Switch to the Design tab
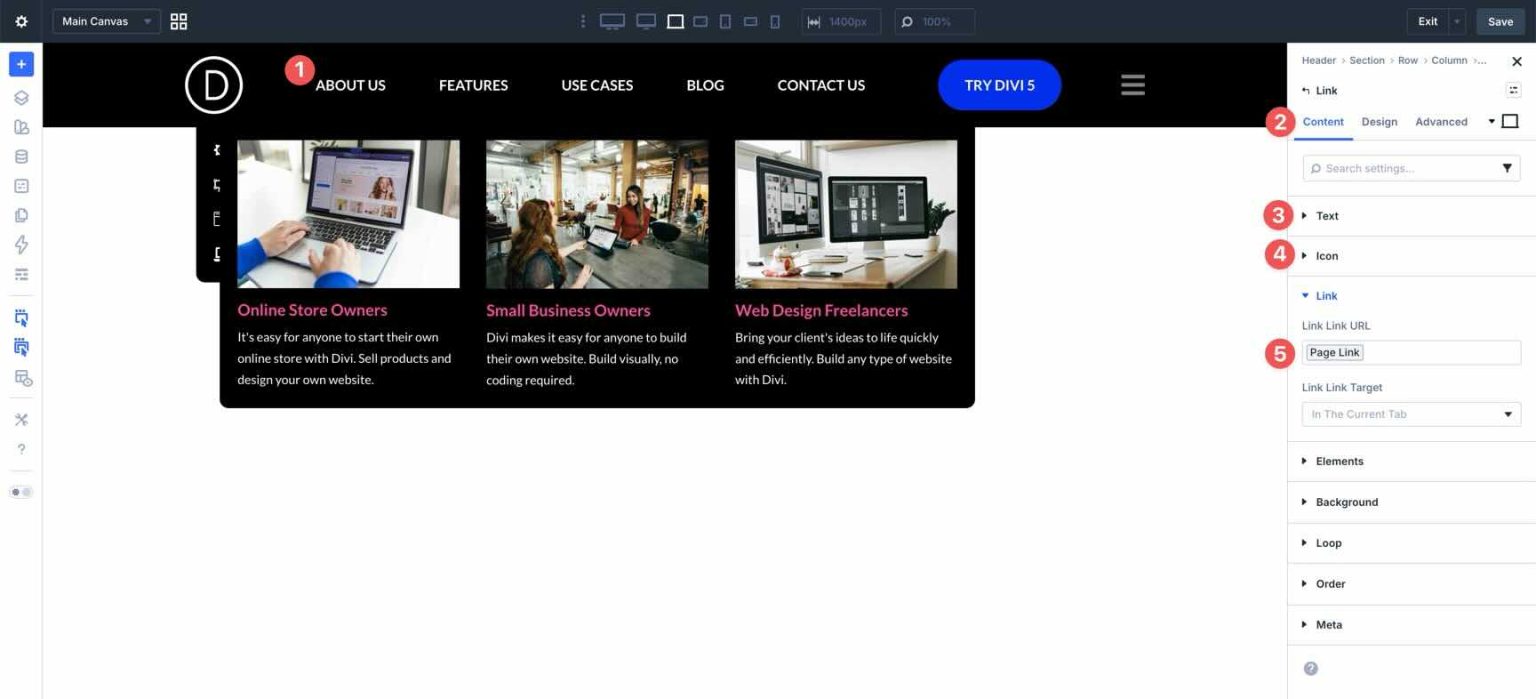Screen dimensions: 1536x699 (x=1379, y=122)
